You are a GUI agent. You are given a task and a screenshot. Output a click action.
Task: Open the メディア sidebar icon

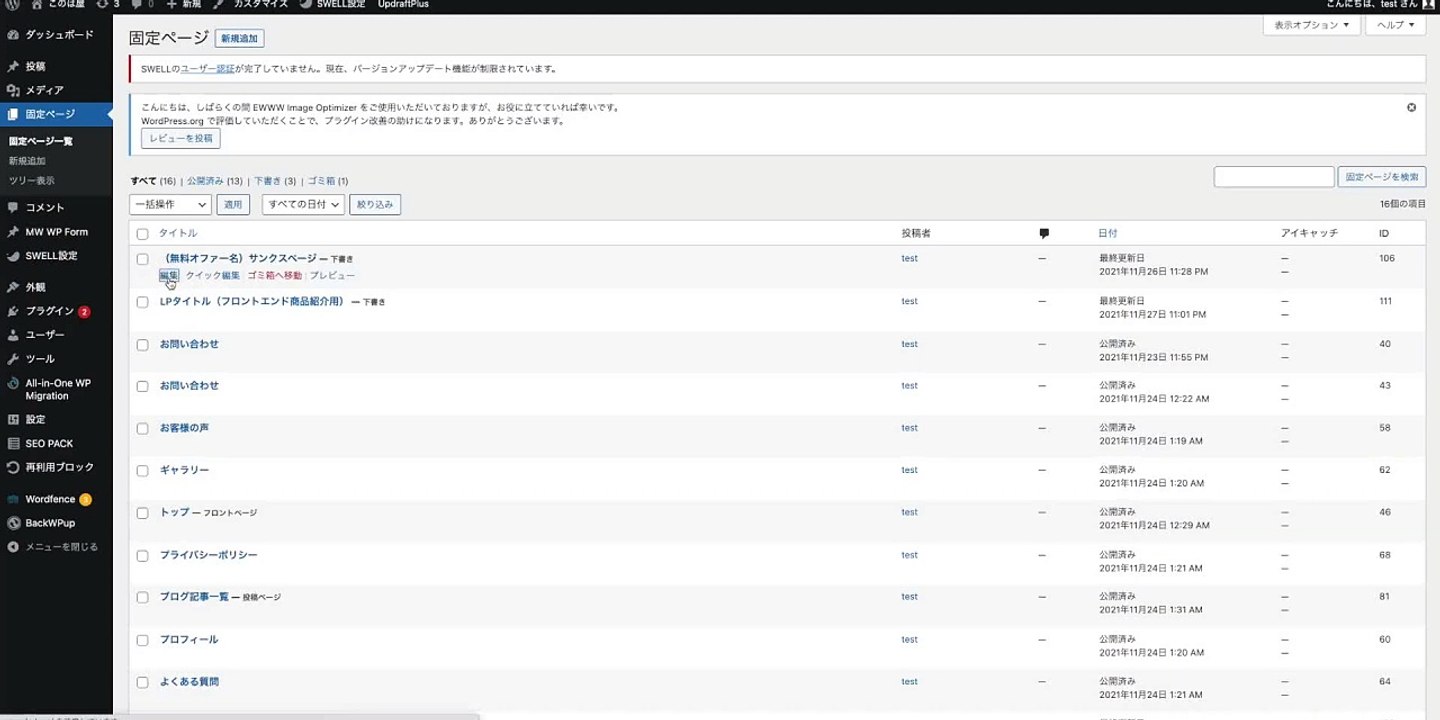pos(13,91)
